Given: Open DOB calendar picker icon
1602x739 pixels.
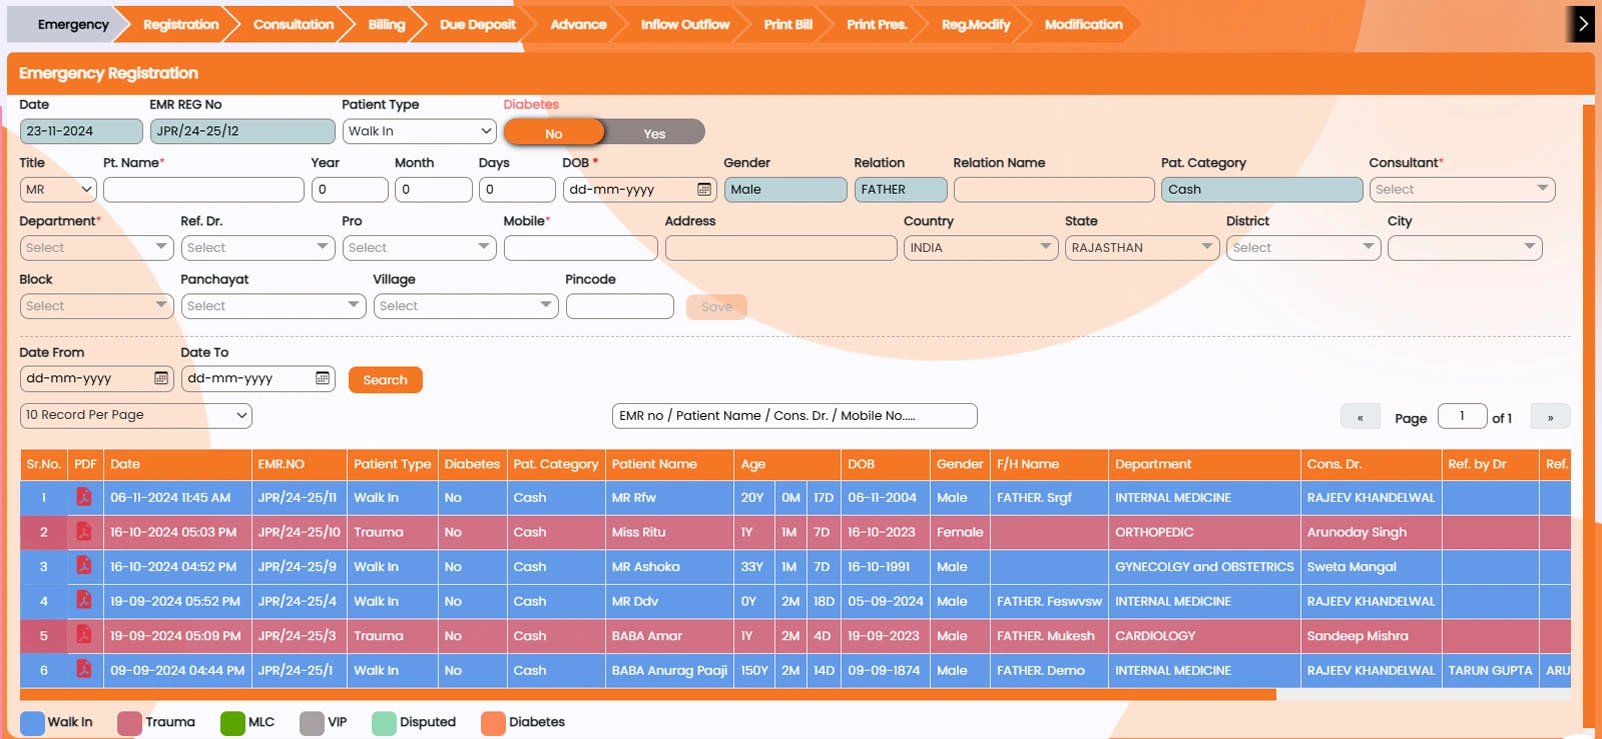Looking at the screenshot, I should (x=704, y=190).
